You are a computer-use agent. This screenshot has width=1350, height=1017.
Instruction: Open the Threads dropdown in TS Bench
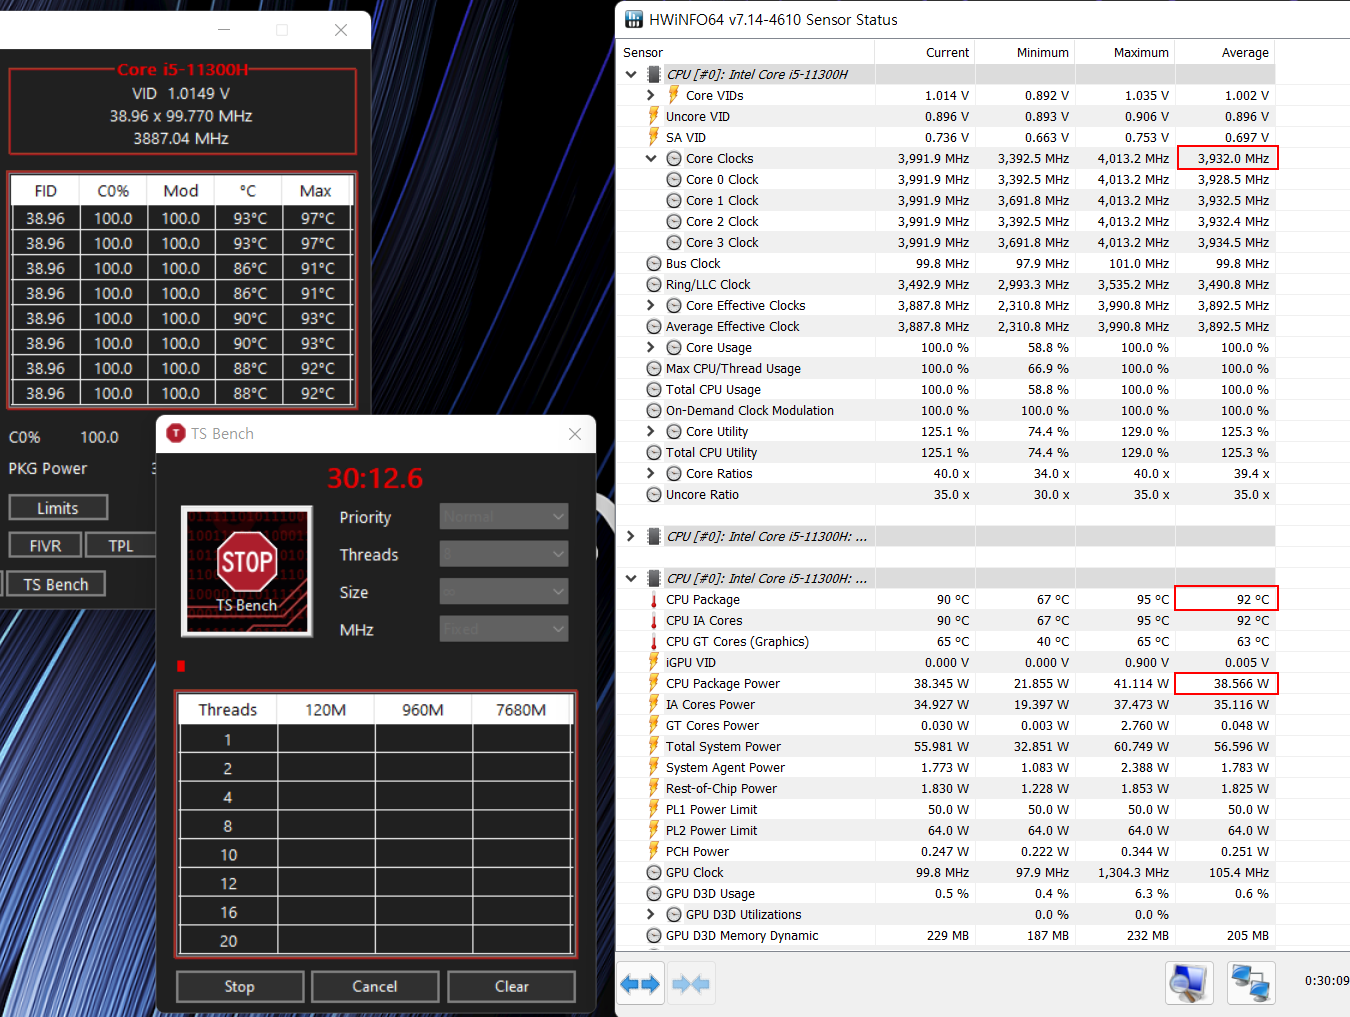[x=504, y=554]
